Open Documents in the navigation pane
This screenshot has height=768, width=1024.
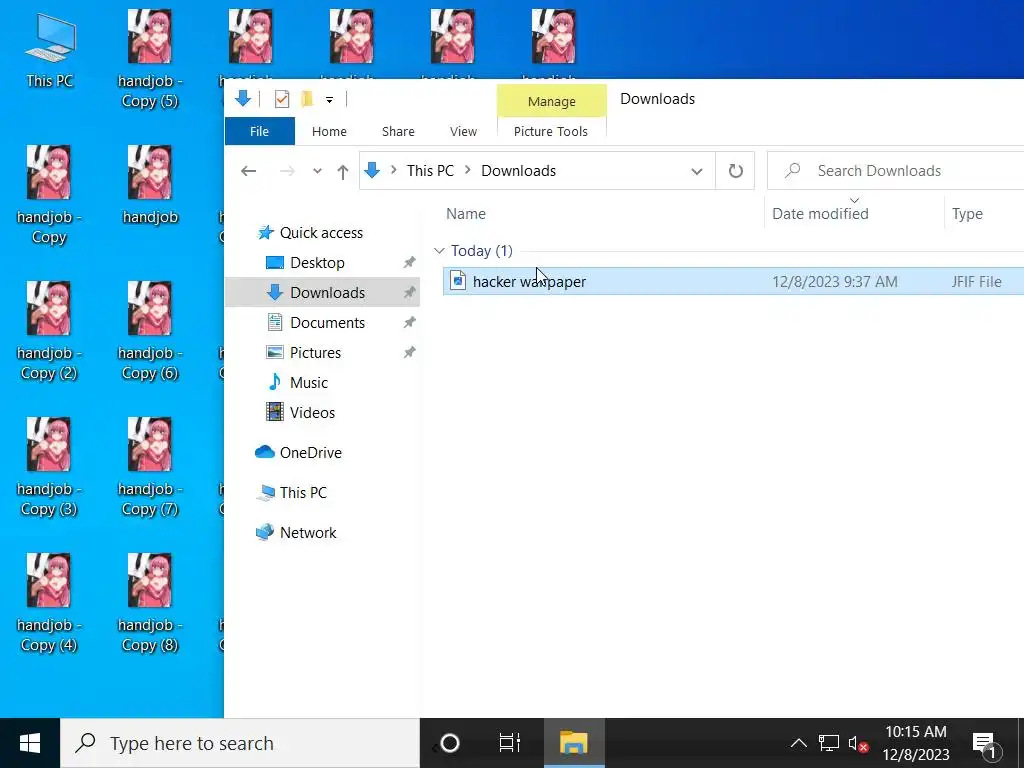click(x=327, y=323)
